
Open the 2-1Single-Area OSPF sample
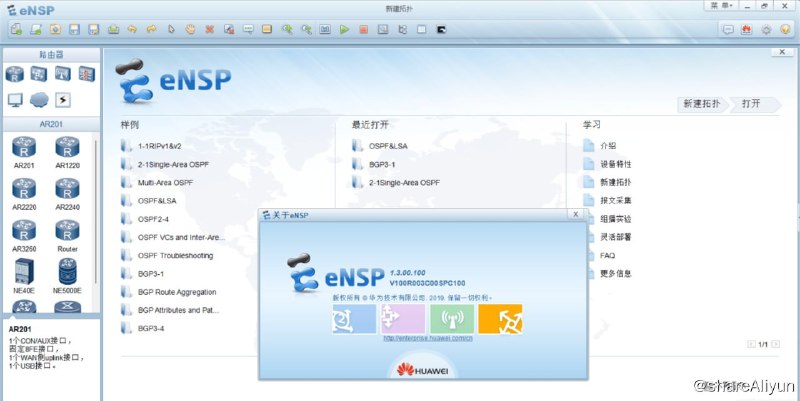pyautogui.click(x=173, y=163)
